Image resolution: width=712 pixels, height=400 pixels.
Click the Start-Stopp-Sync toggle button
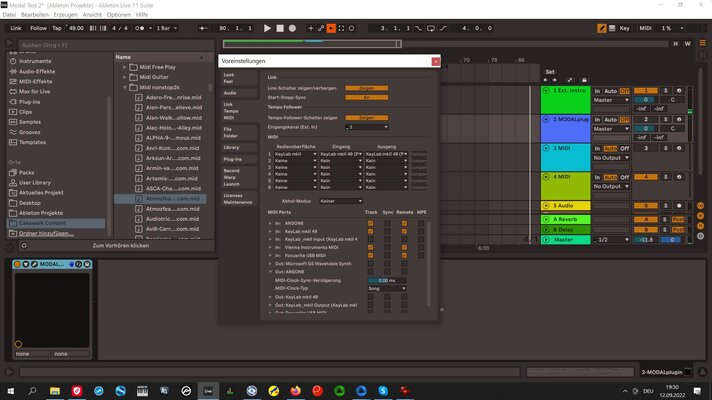[366, 98]
